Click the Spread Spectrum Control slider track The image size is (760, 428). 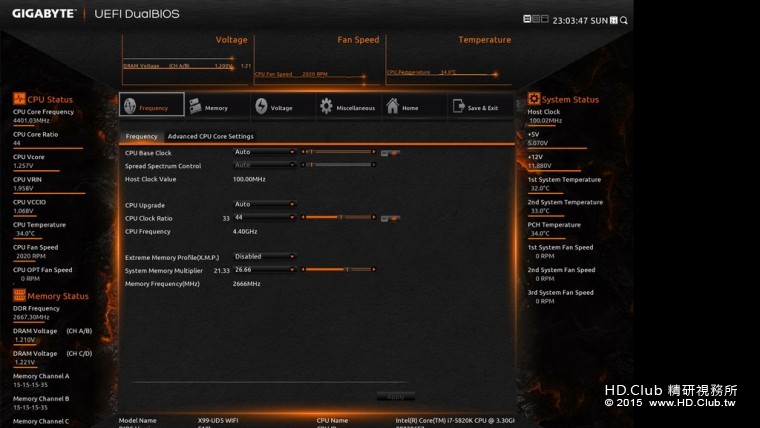[338, 165]
